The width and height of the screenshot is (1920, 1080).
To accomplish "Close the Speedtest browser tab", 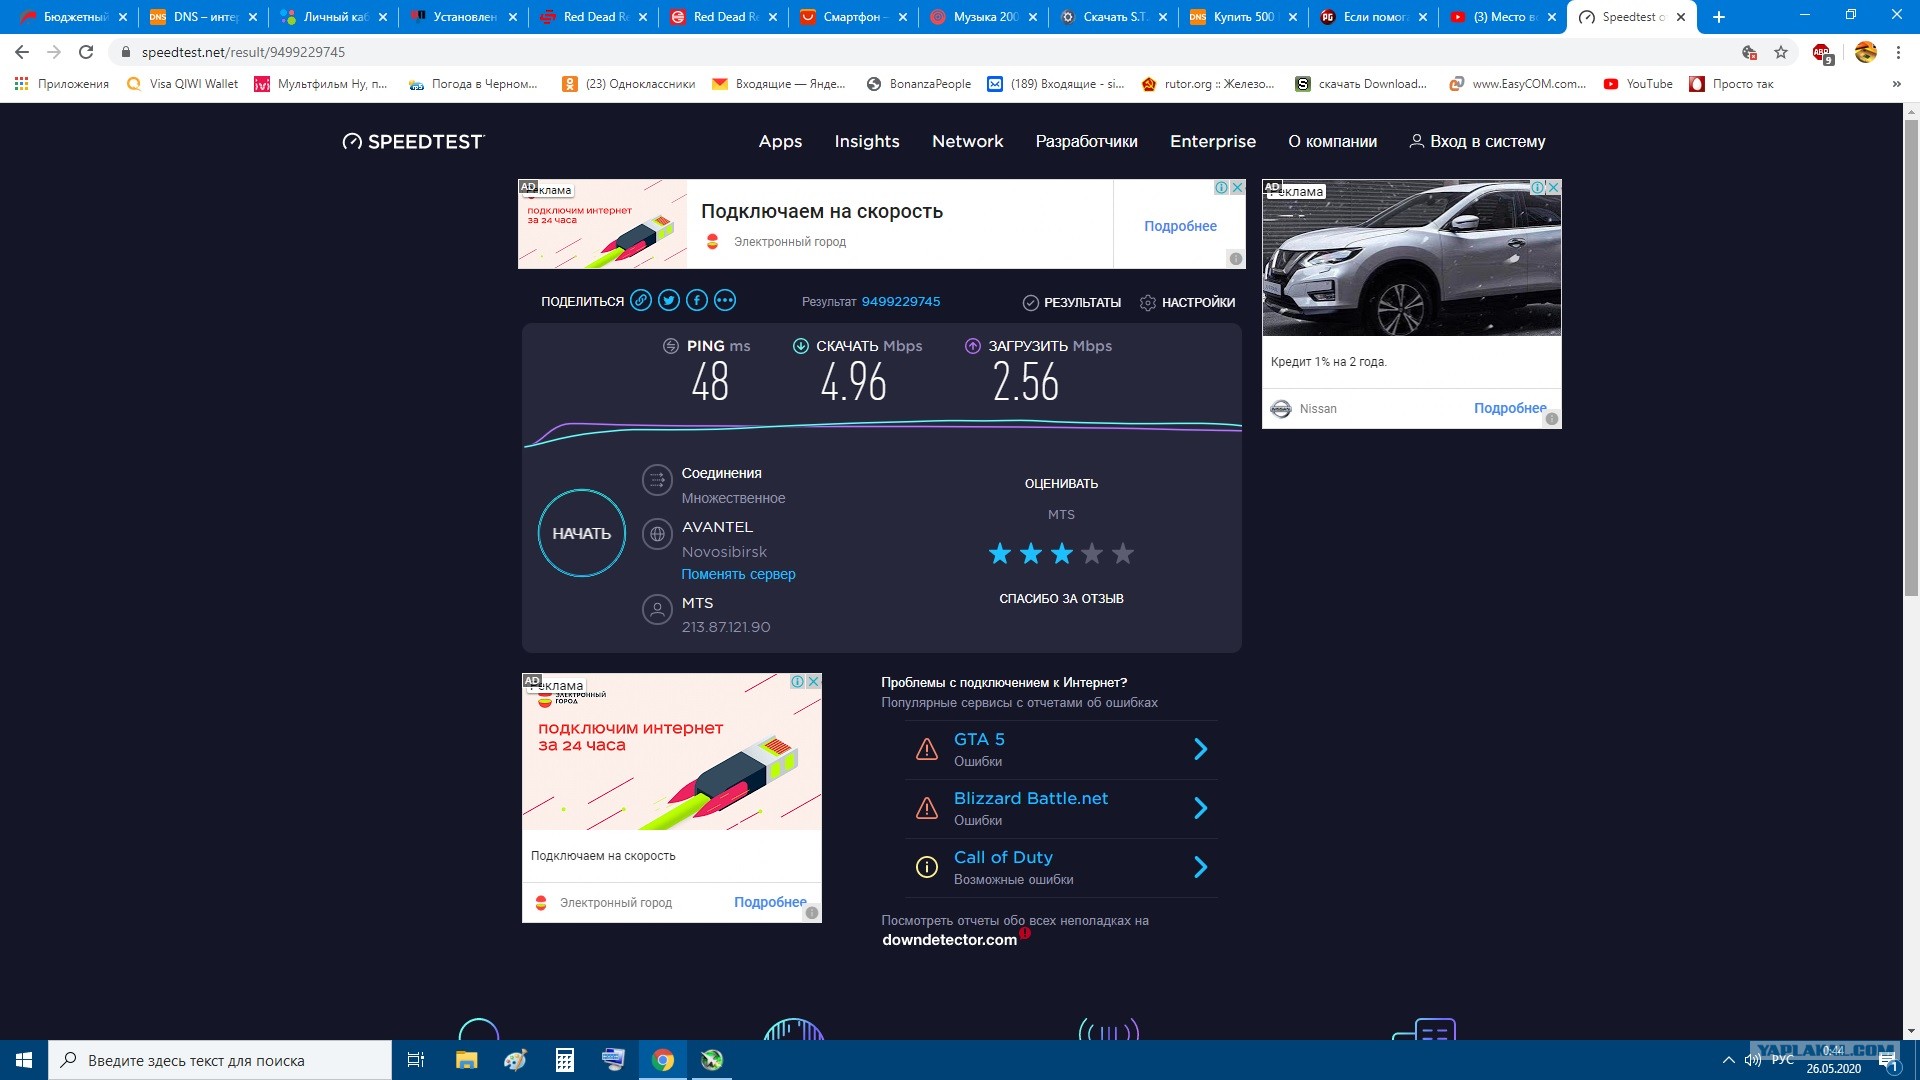I will [x=1681, y=17].
